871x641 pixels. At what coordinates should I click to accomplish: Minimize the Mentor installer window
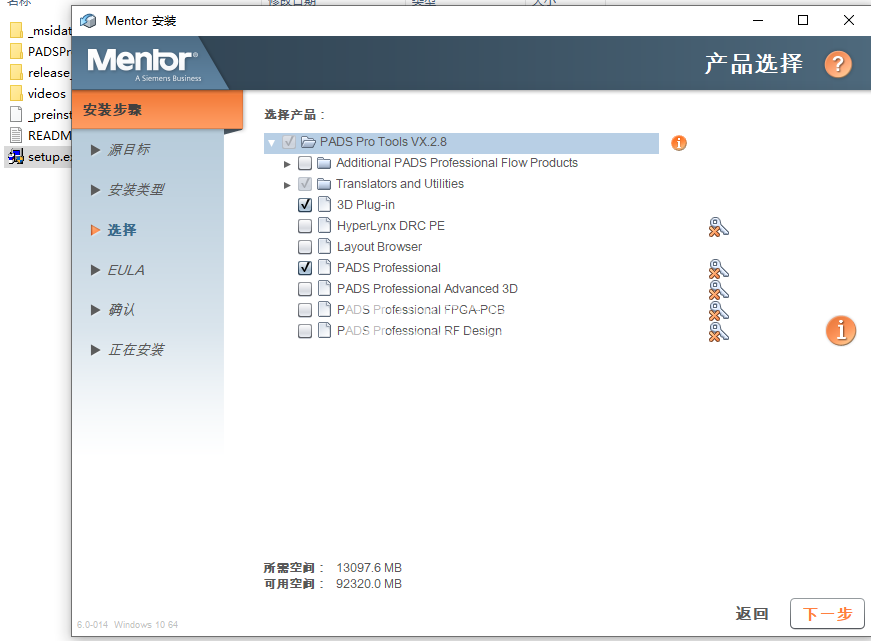(x=758, y=21)
